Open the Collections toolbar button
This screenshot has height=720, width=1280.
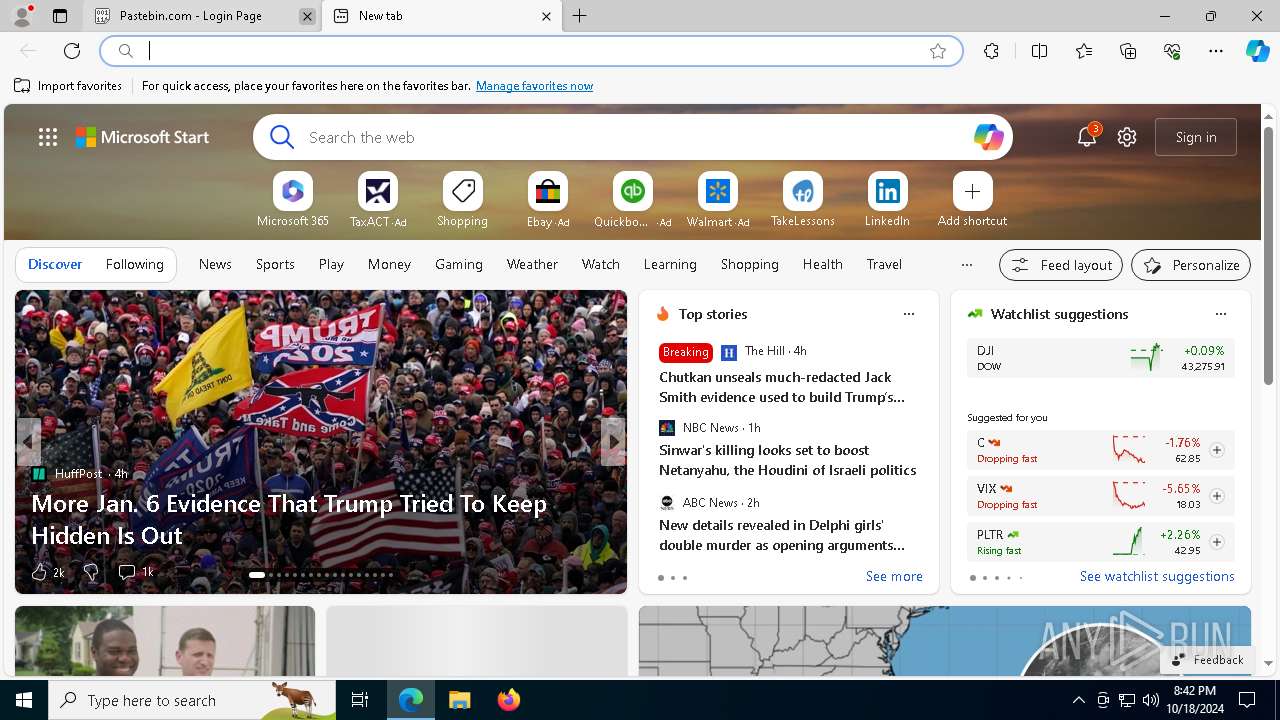point(1128,51)
